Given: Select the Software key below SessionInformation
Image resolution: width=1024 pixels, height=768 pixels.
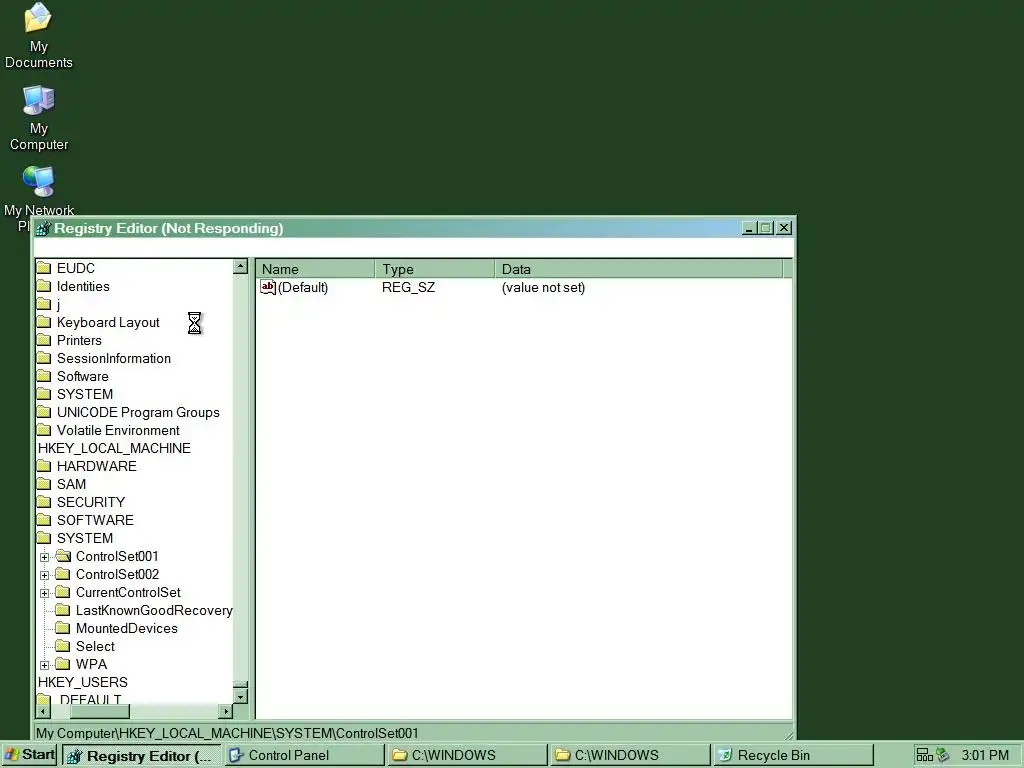Looking at the screenshot, I should pyautogui.click(x=82, y=377).
